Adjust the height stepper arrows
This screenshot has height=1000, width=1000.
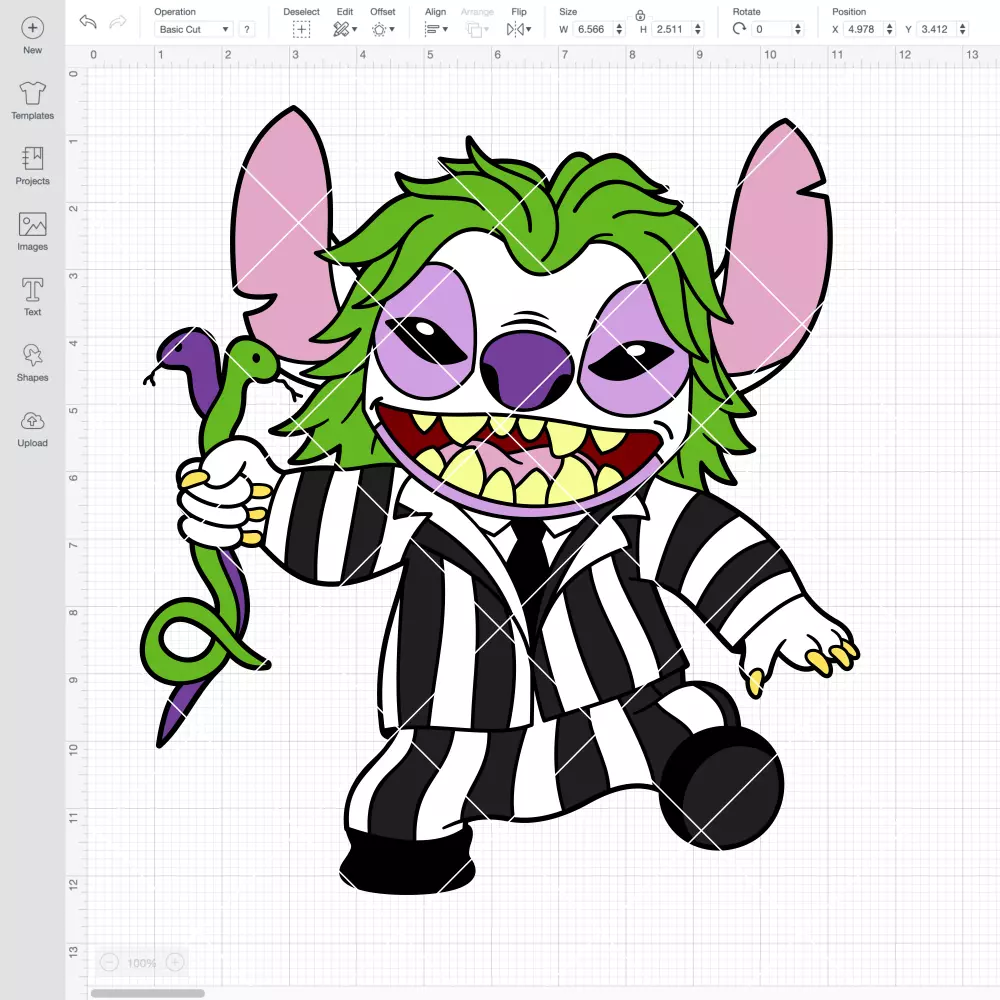coord(698,29)
